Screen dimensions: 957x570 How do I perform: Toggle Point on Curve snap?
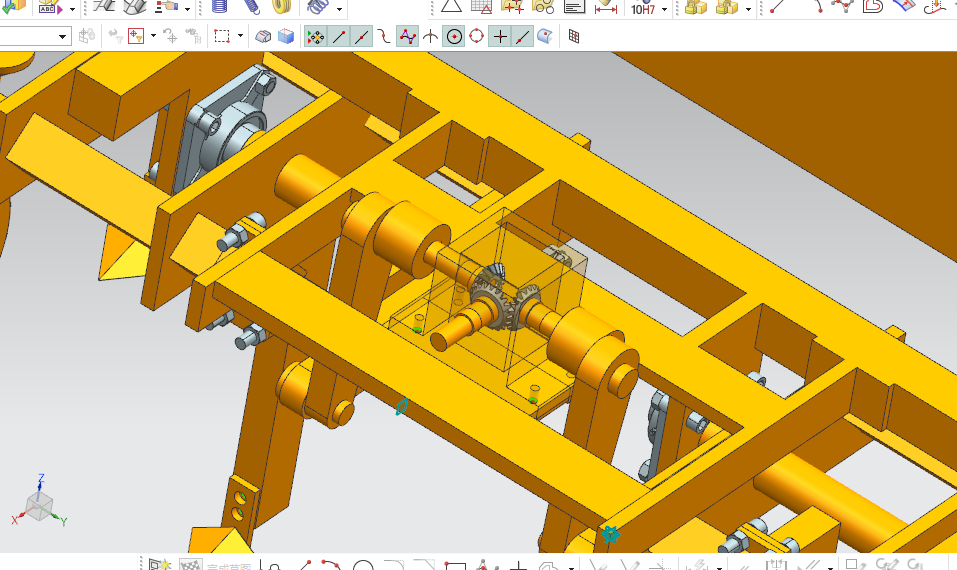click(x=522, y=37)
